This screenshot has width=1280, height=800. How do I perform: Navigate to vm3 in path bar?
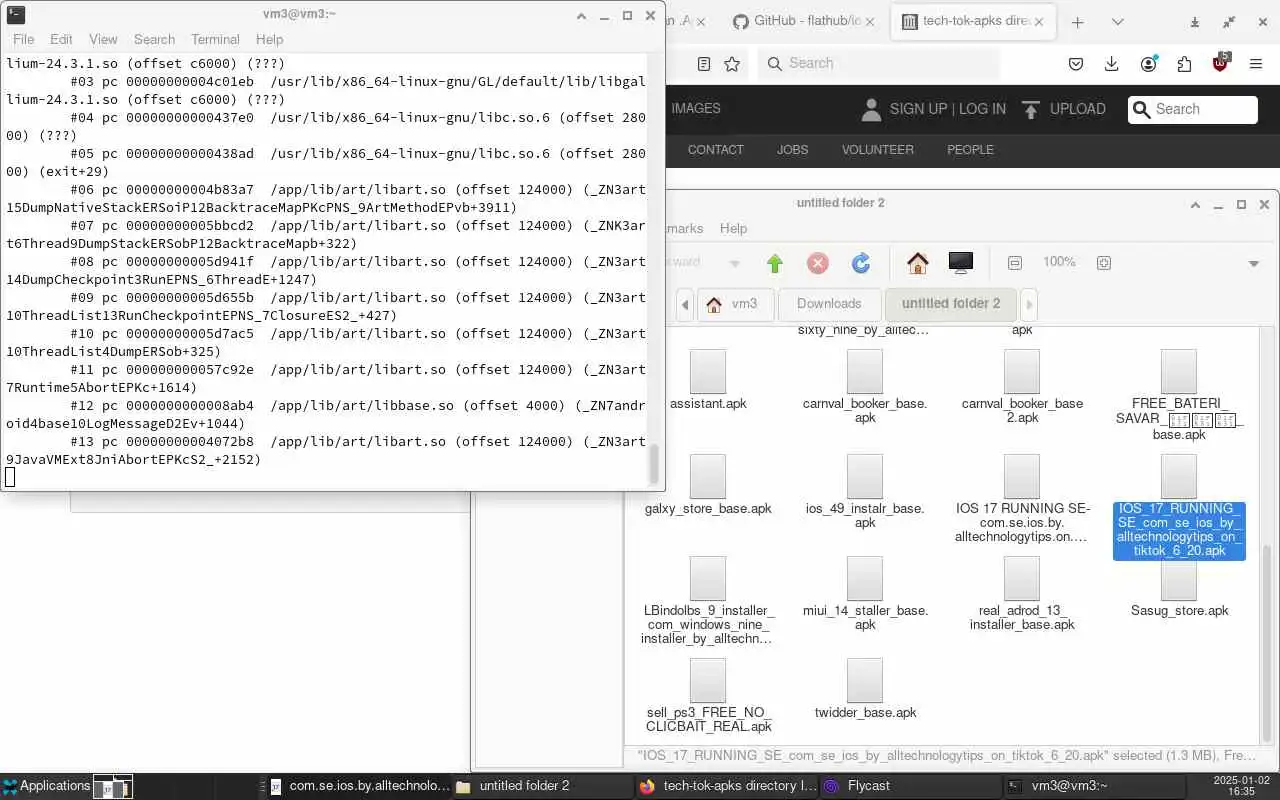coord(734,304)
